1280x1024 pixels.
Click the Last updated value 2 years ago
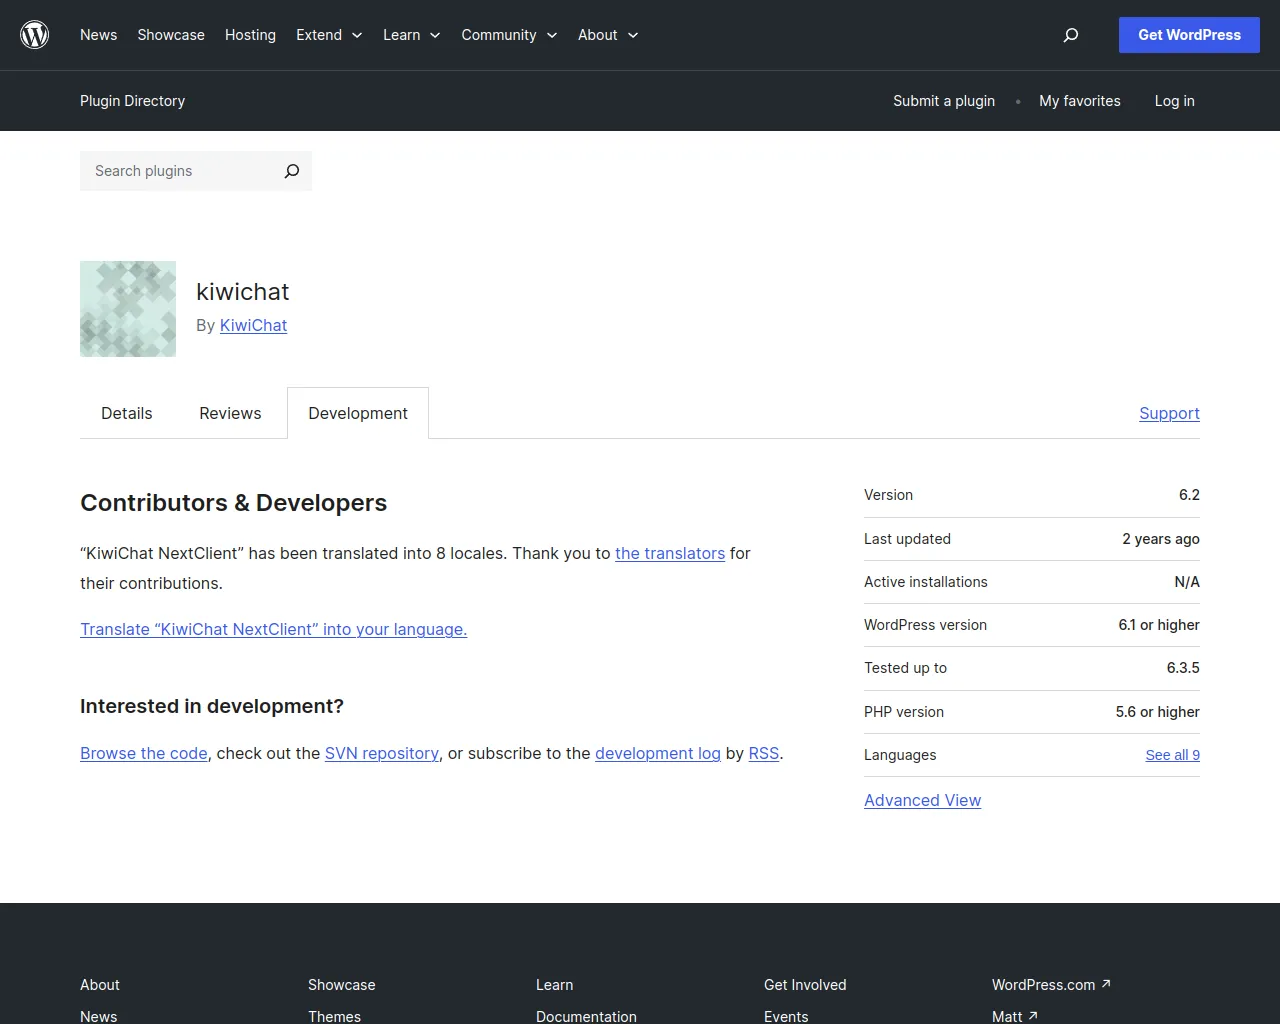click(x=1160, y=539)
